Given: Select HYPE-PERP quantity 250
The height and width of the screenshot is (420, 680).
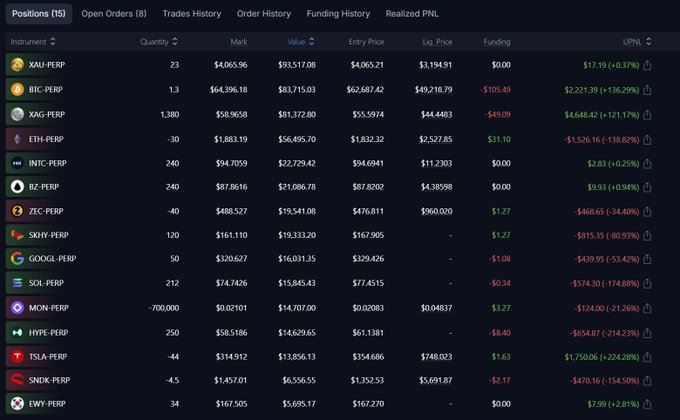Looking at the screenshot, I should tap(172, 332).
